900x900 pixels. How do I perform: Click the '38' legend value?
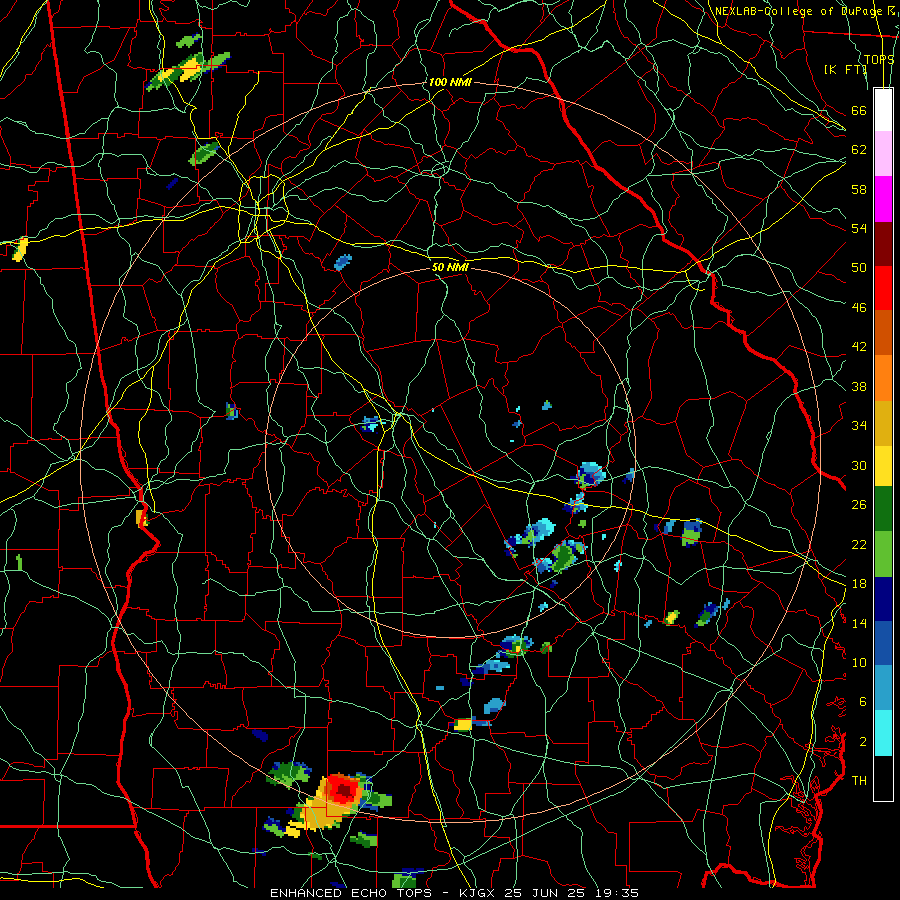click(x=859, y=386)
